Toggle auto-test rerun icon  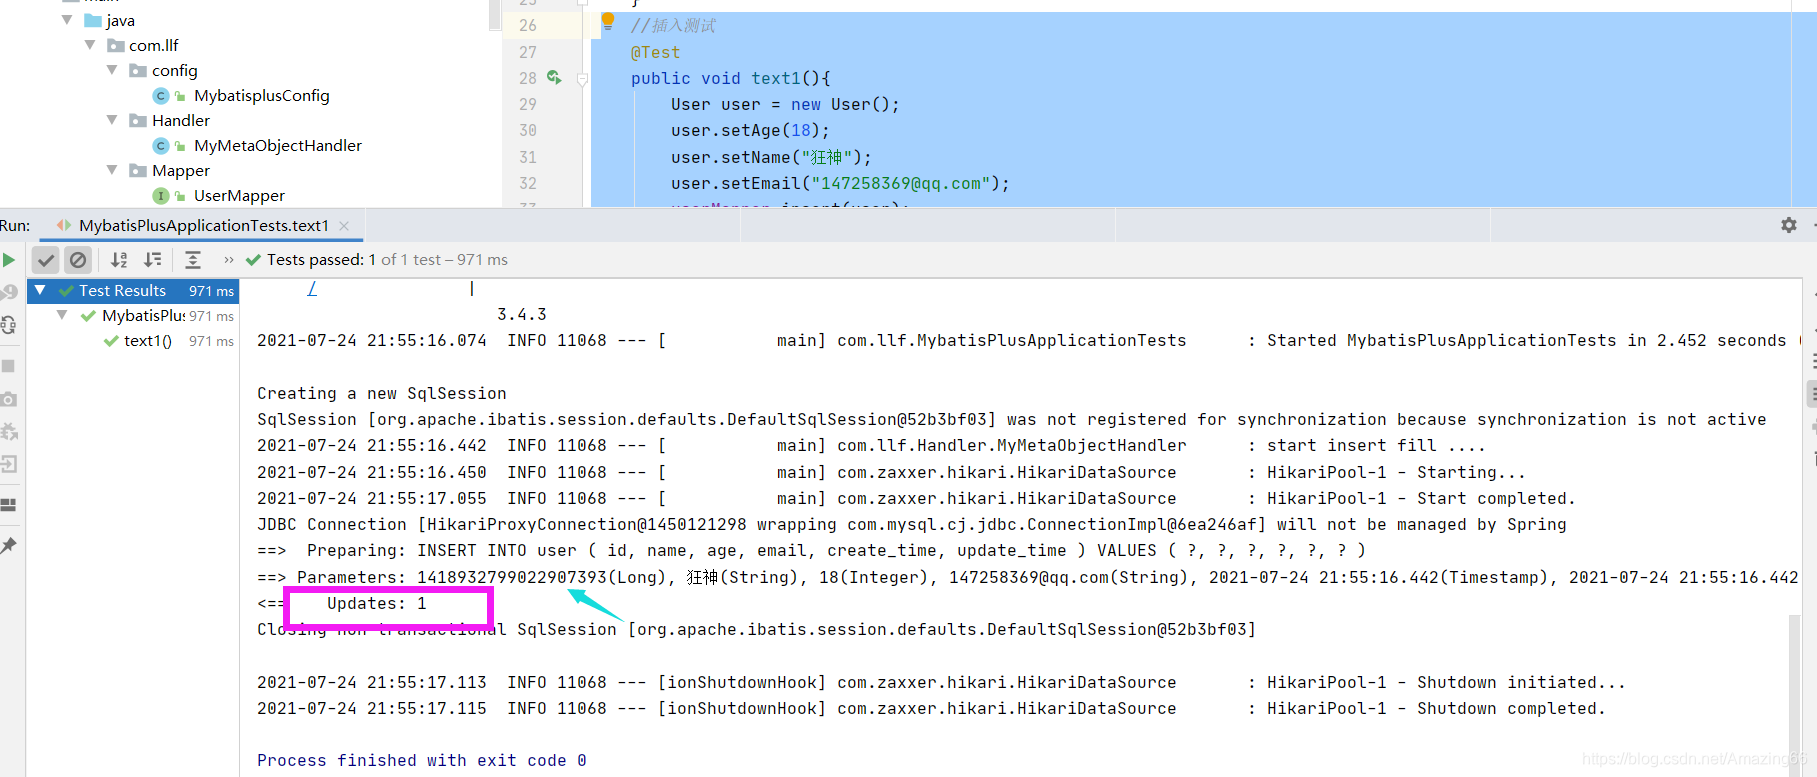click(x=9, y=325)
